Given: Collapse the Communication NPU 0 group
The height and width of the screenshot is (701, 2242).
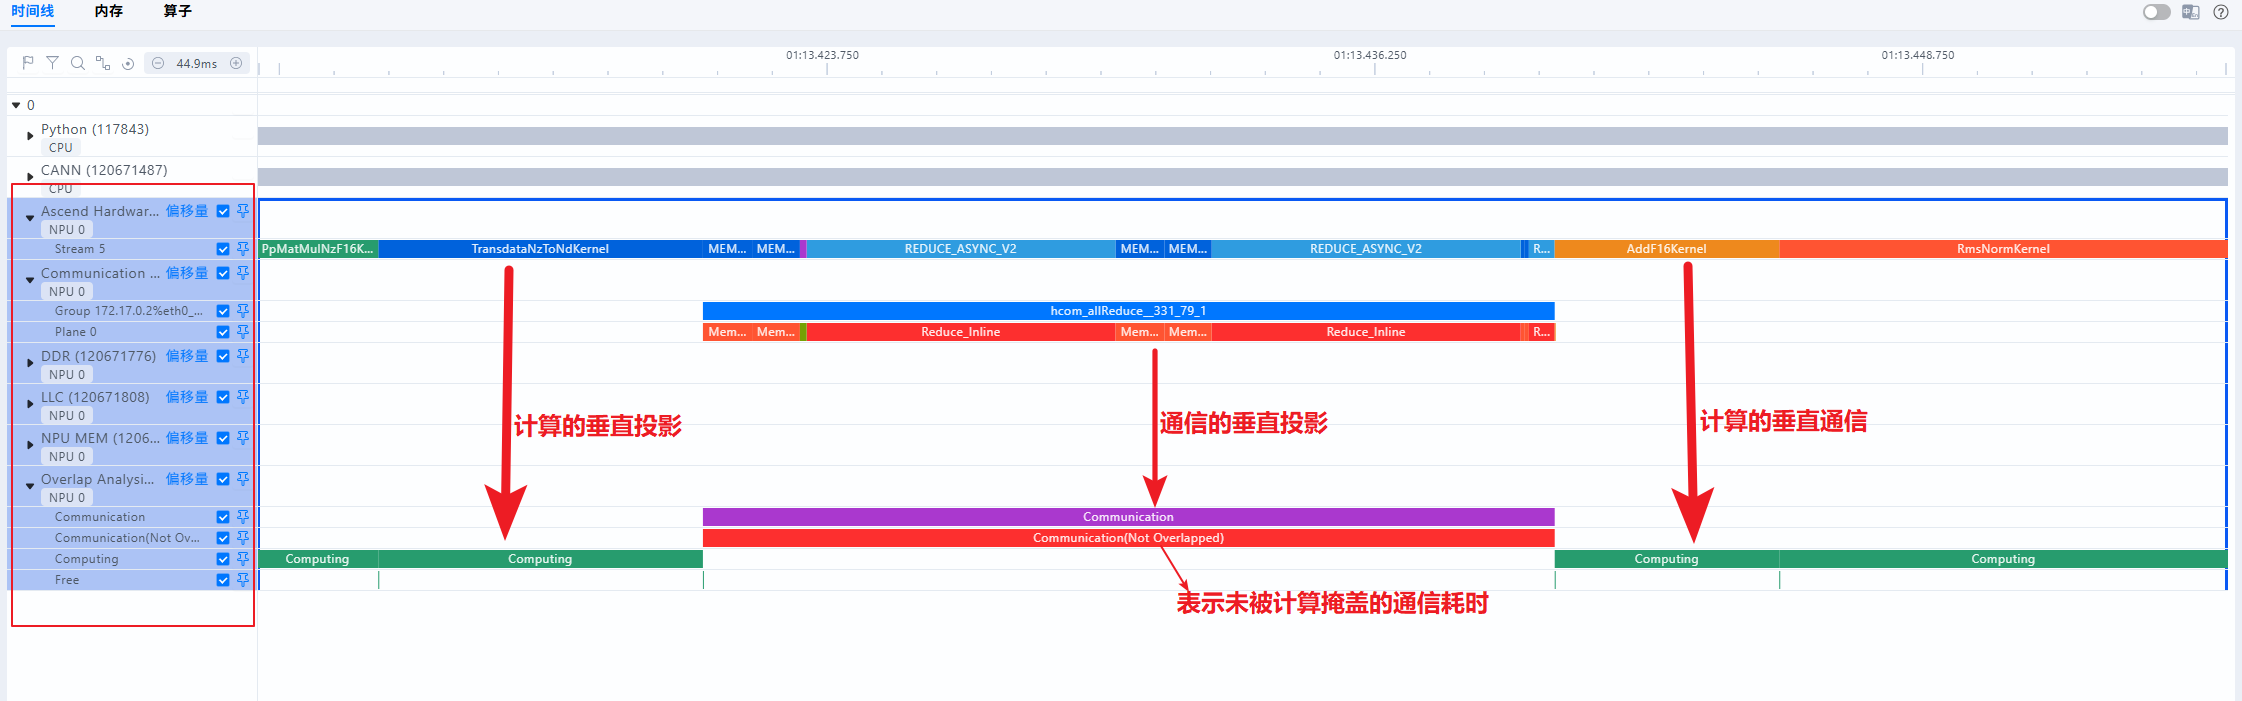Looking at the screenshot, I should (30, 280).
